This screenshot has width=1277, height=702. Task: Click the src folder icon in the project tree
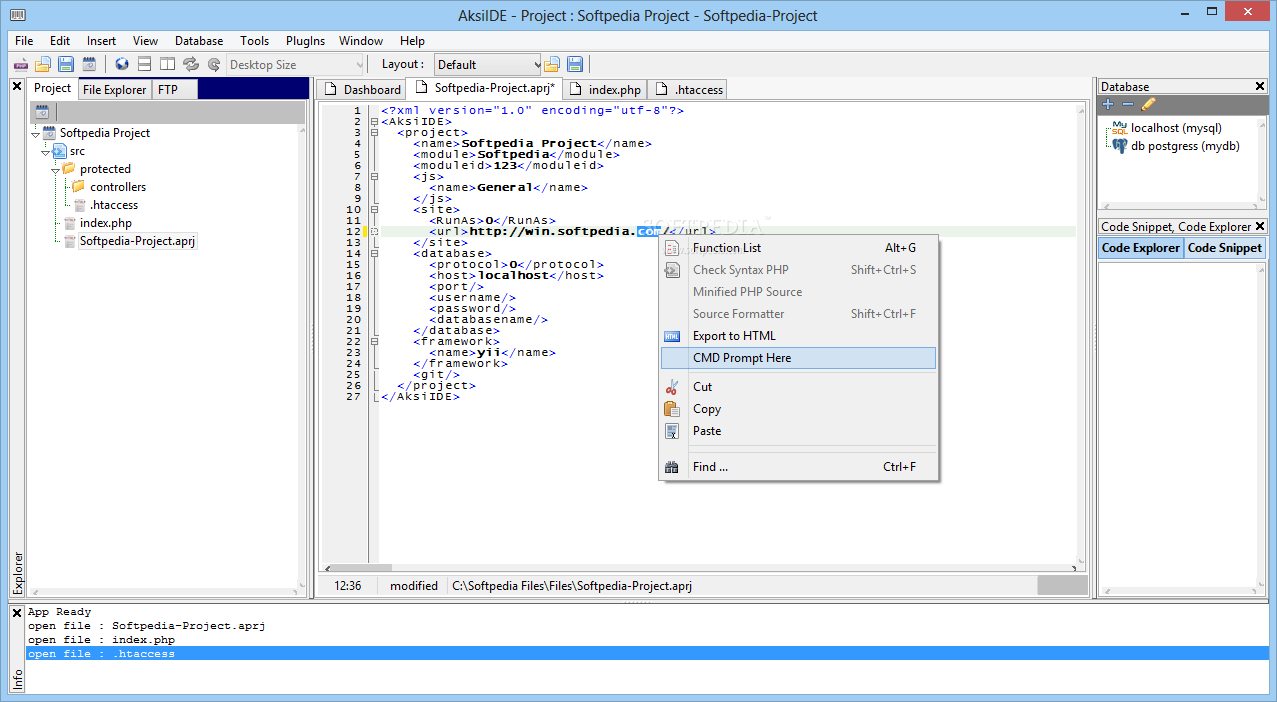tap(59, 151)
